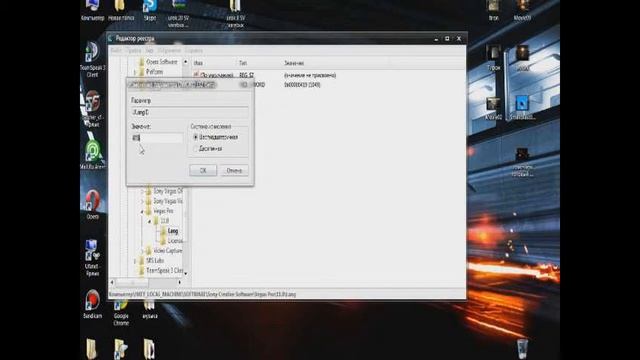Click the REG_SZ type cell
The height and width of the screenshot is (360, 640).
(247, 75)
